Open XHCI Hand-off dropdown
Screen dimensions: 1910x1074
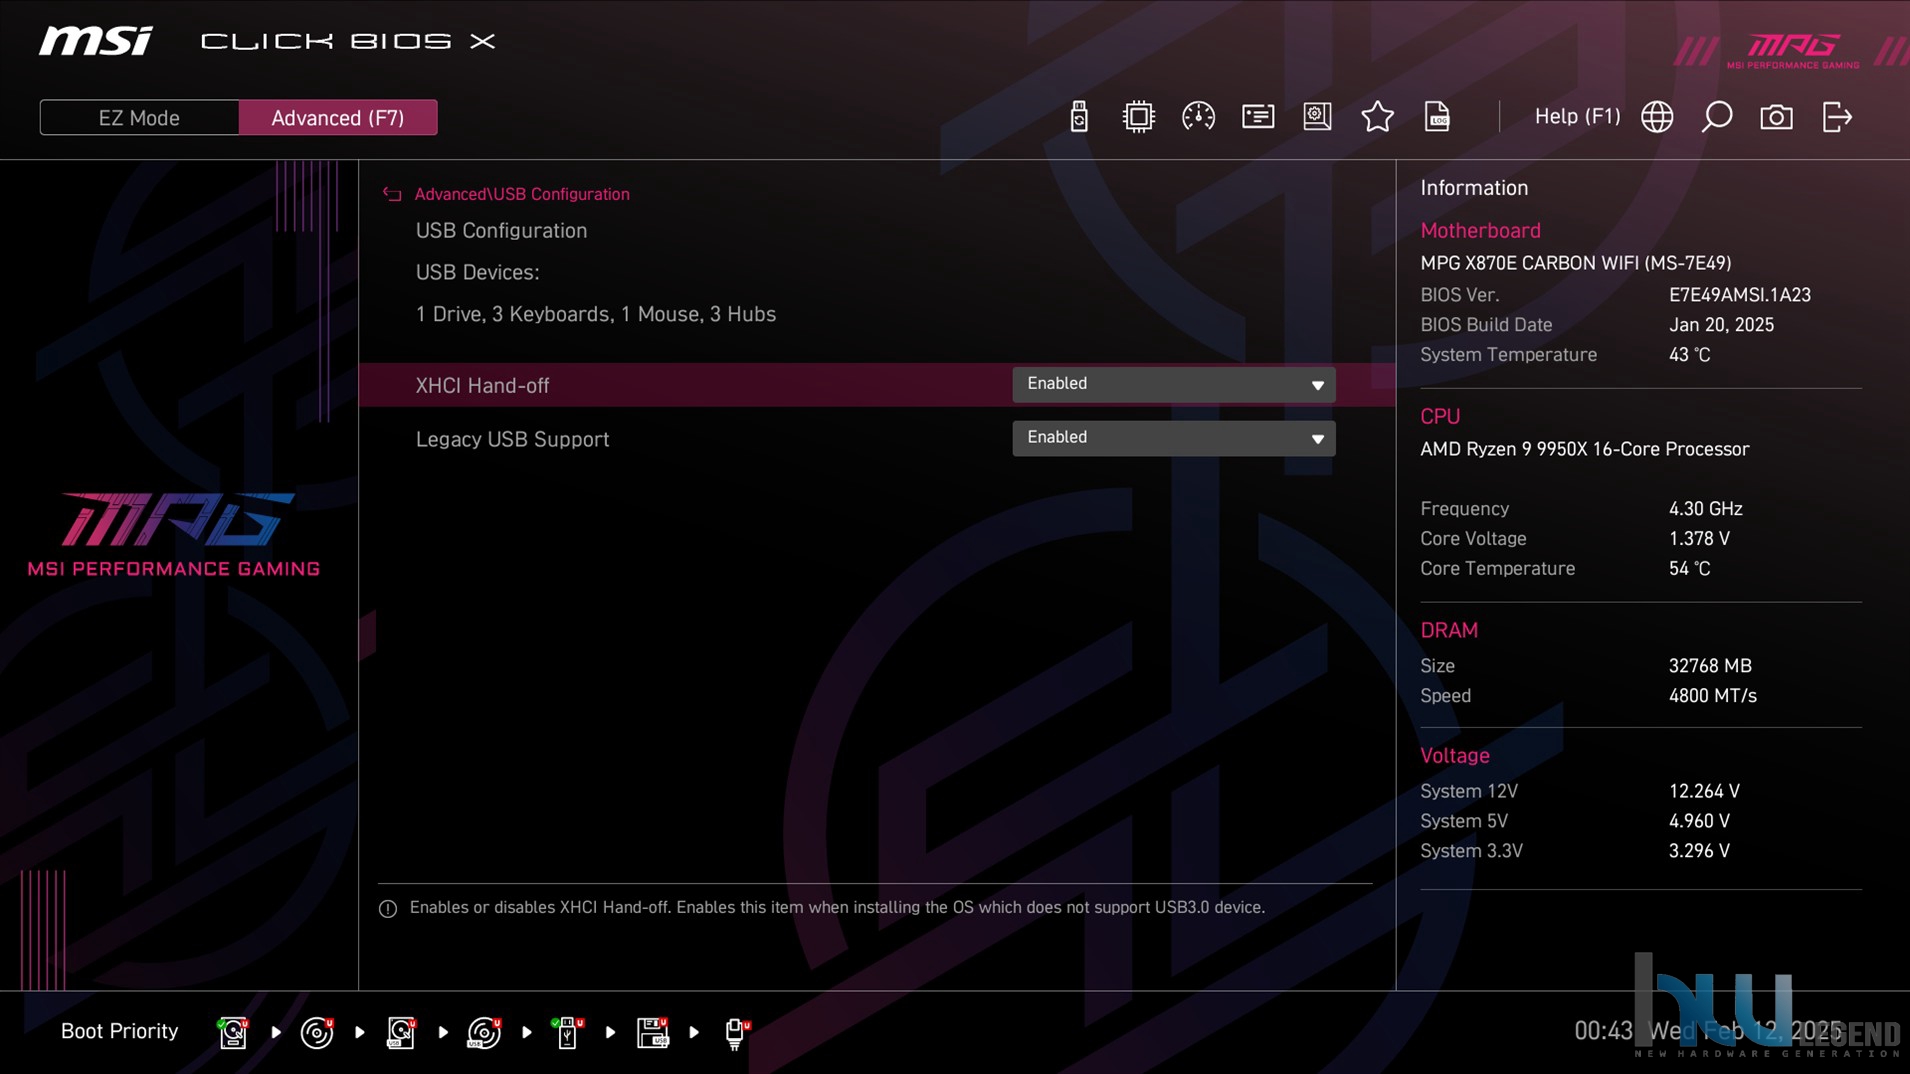1173,384
